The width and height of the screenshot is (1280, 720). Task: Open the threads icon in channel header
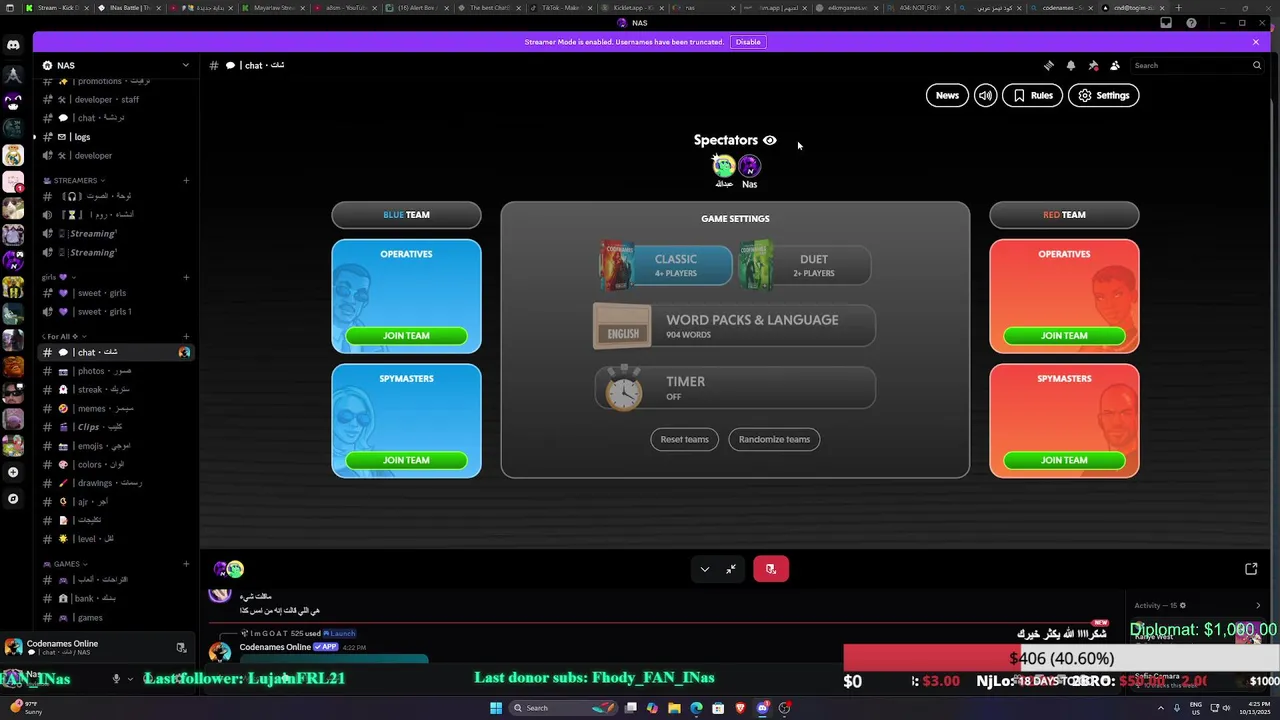coord(1049,65)
